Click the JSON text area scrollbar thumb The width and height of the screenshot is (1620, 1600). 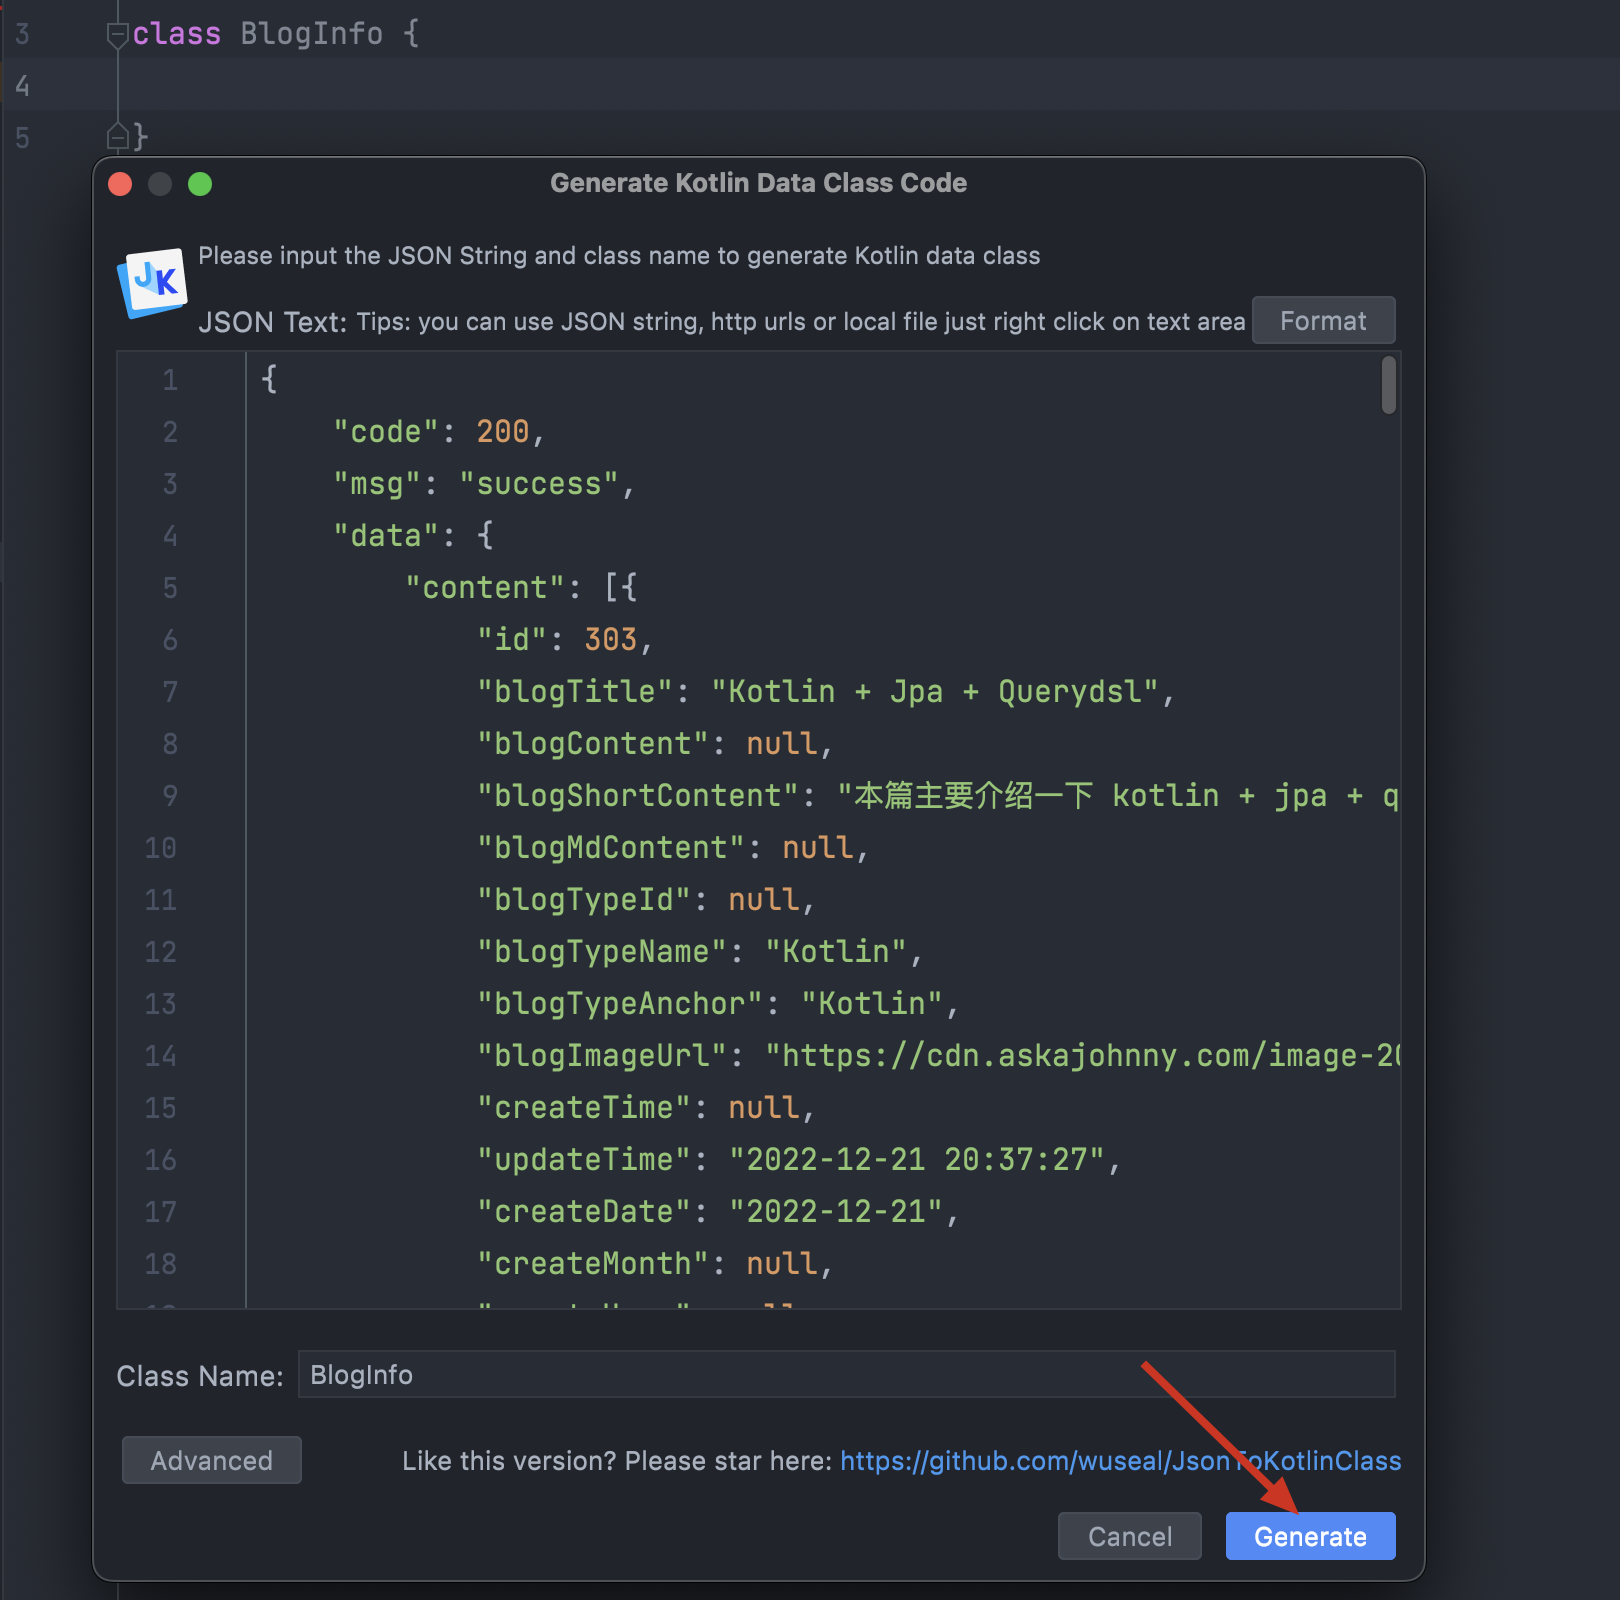pos(1388,385)
